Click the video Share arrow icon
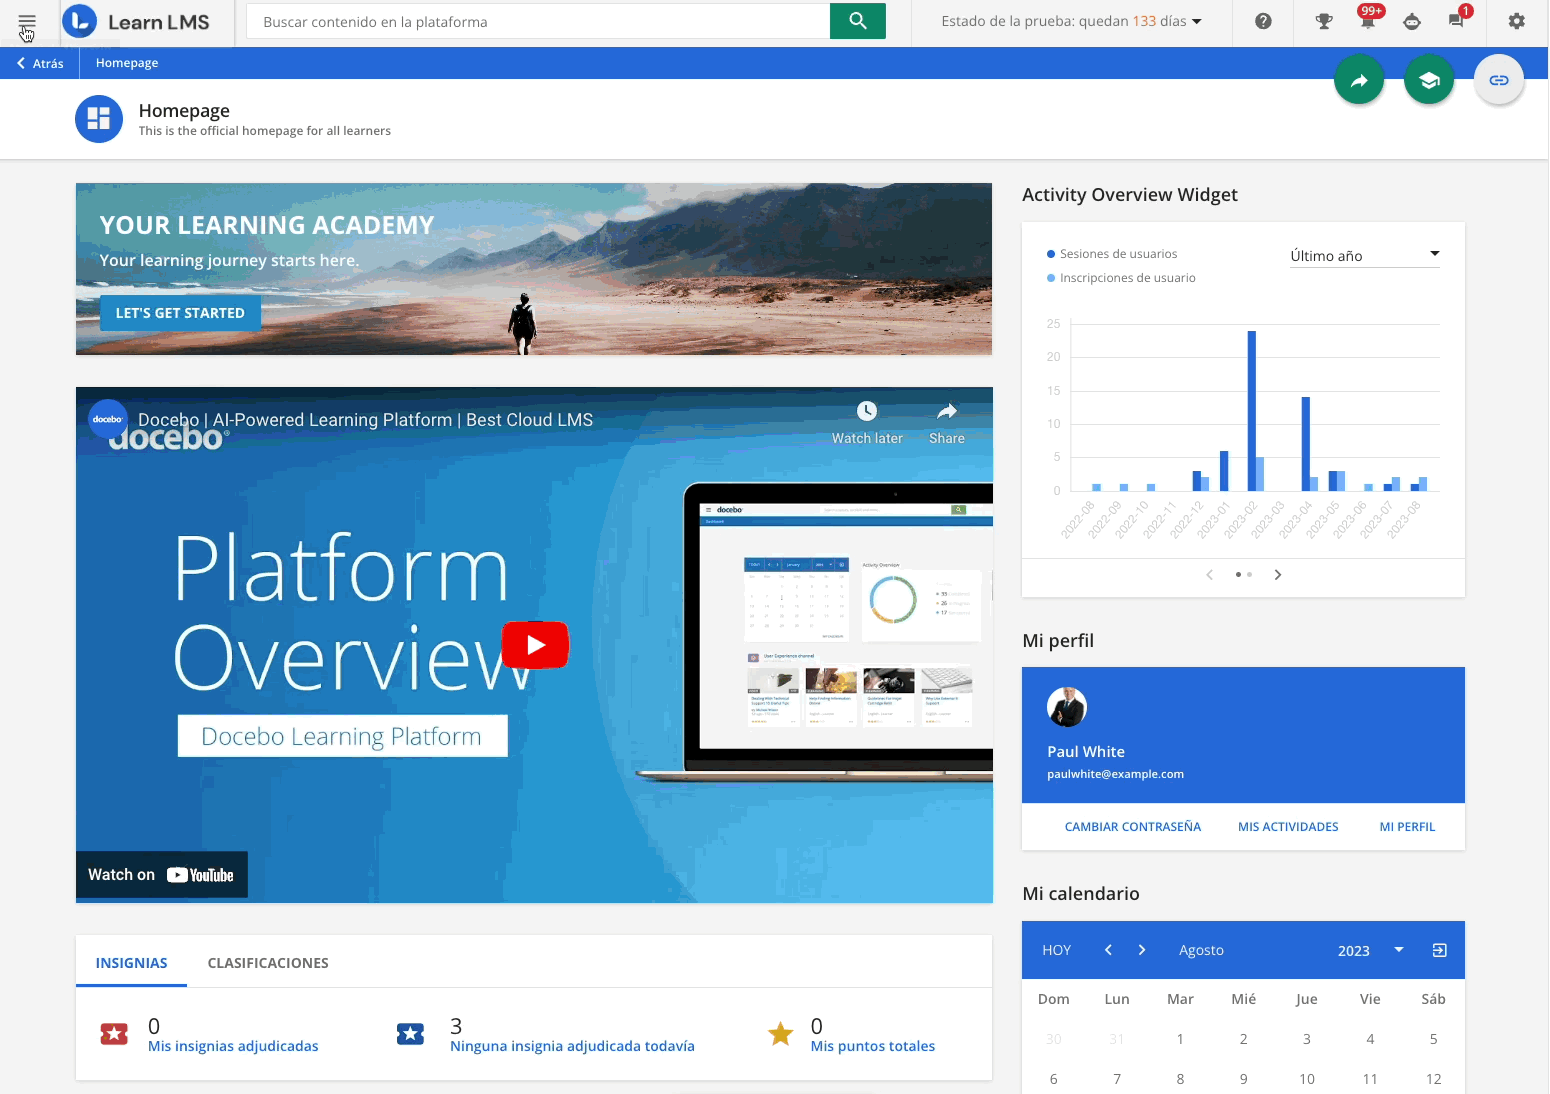The height and width of the screenshot is (1094, 1550). (x=947, y=411)
